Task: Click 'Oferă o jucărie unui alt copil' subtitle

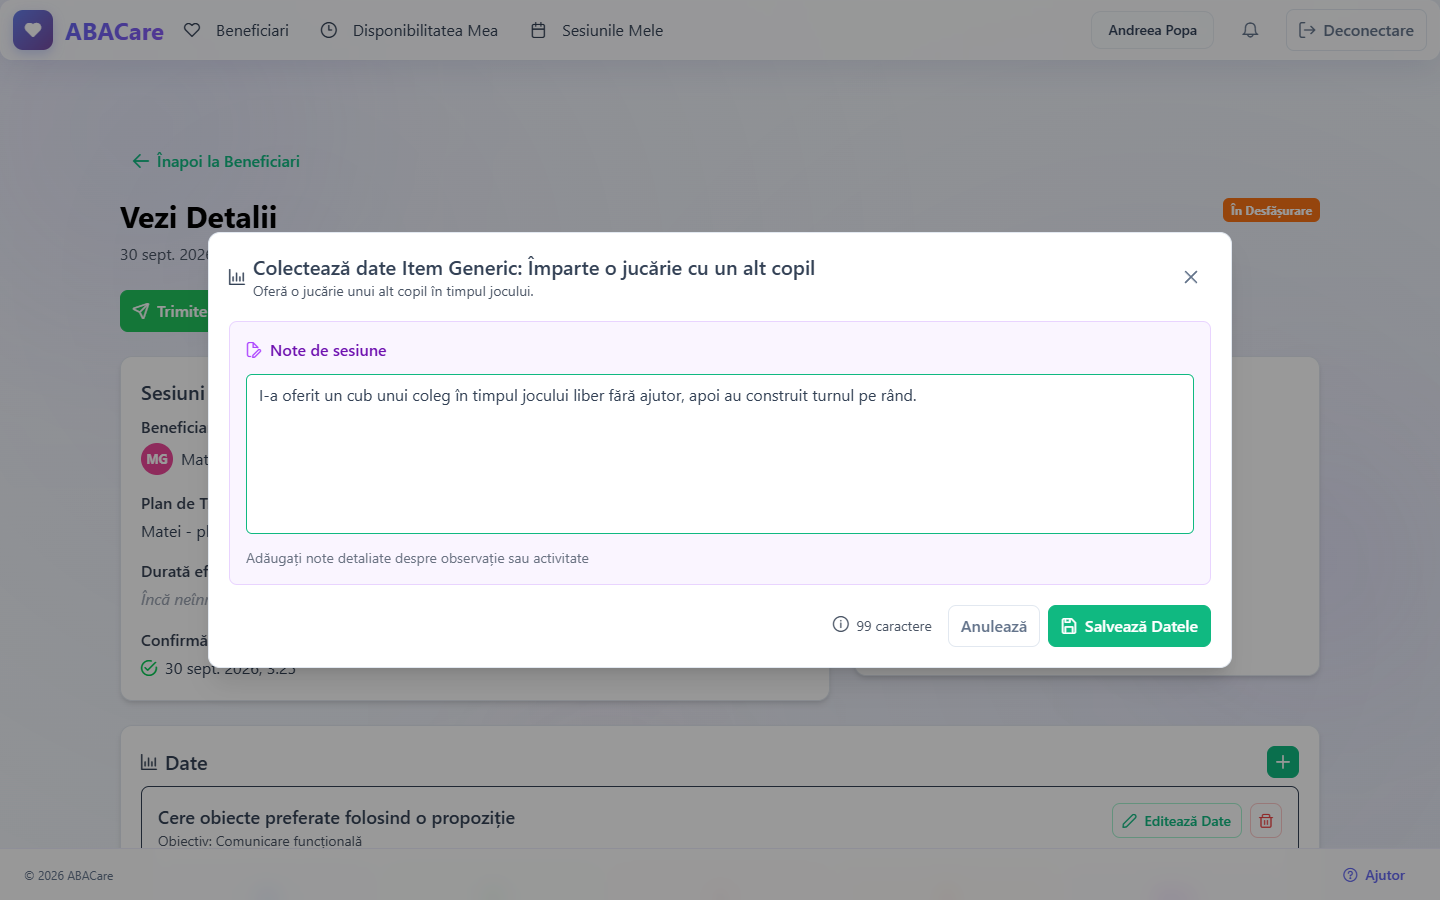Action: click(x=393, y=291)
